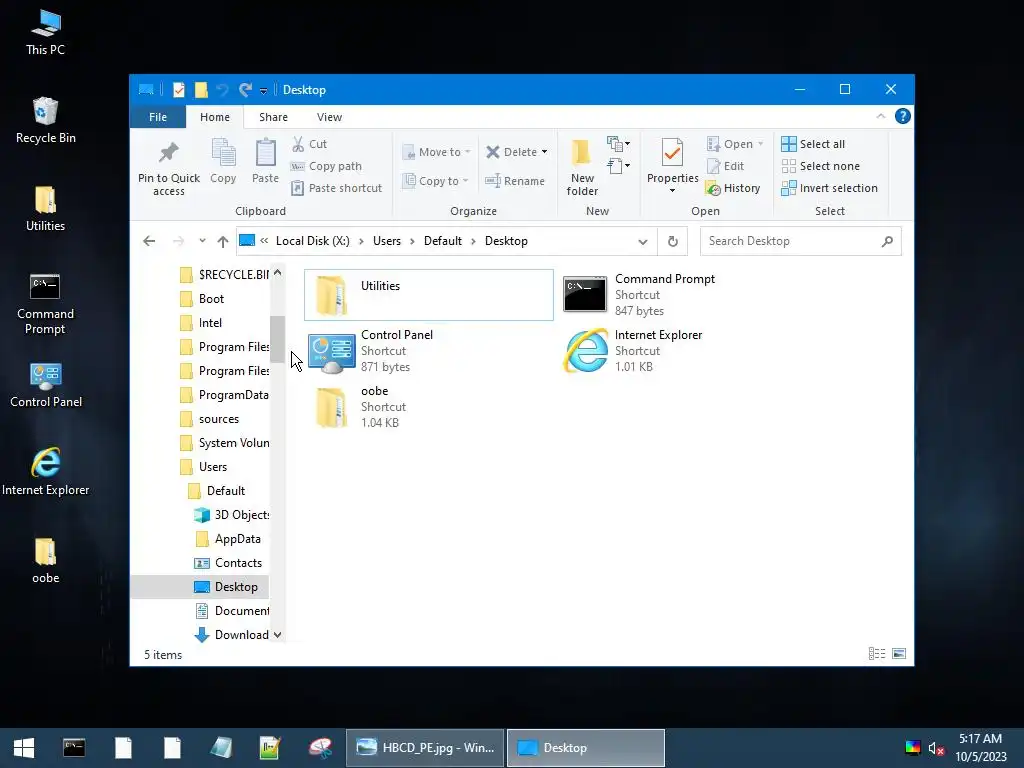Click Select all in ribbon

(x=813, y=144)
